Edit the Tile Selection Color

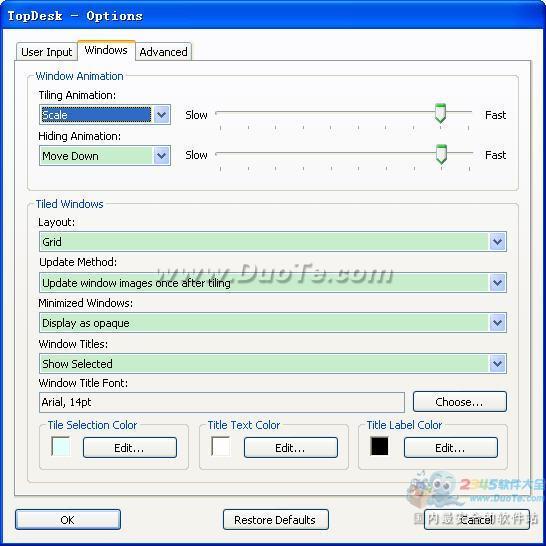click(x=130, y=448)
